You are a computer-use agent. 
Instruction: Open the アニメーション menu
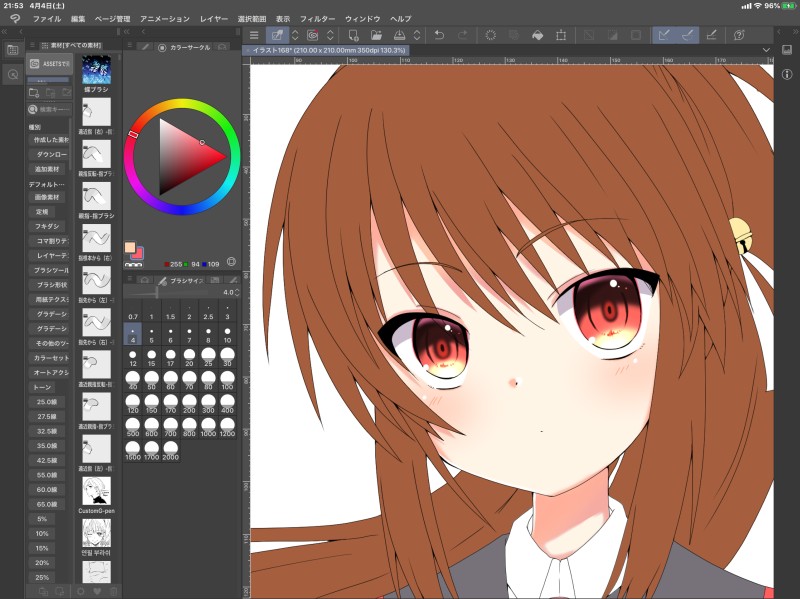point(165,19)
